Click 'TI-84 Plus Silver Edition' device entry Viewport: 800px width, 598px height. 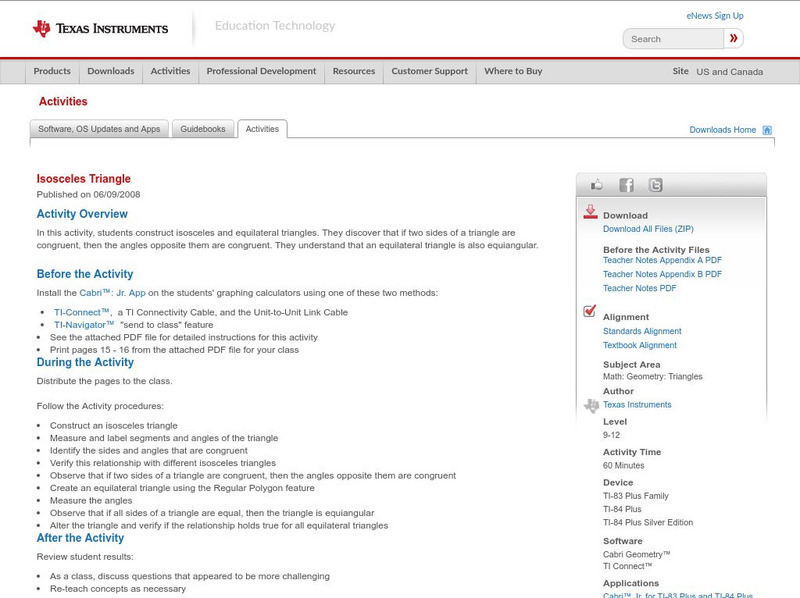pos(648,522)
